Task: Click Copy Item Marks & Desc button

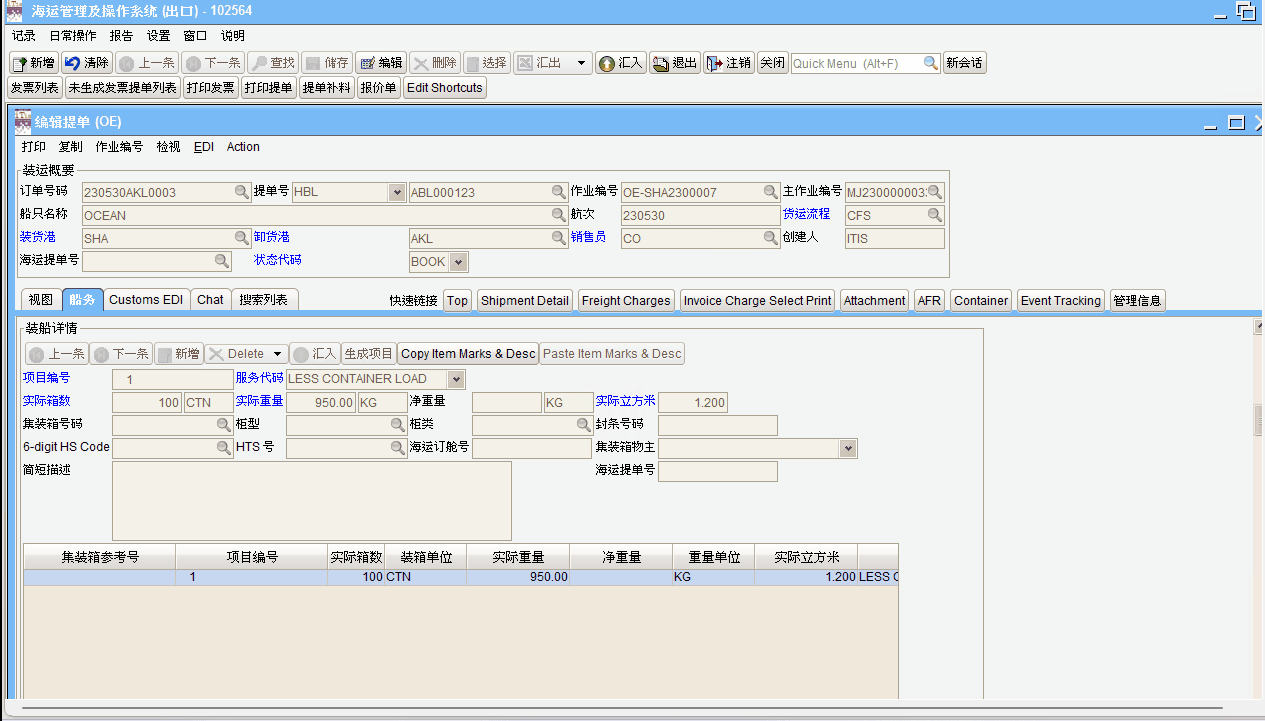Action: 468,354
